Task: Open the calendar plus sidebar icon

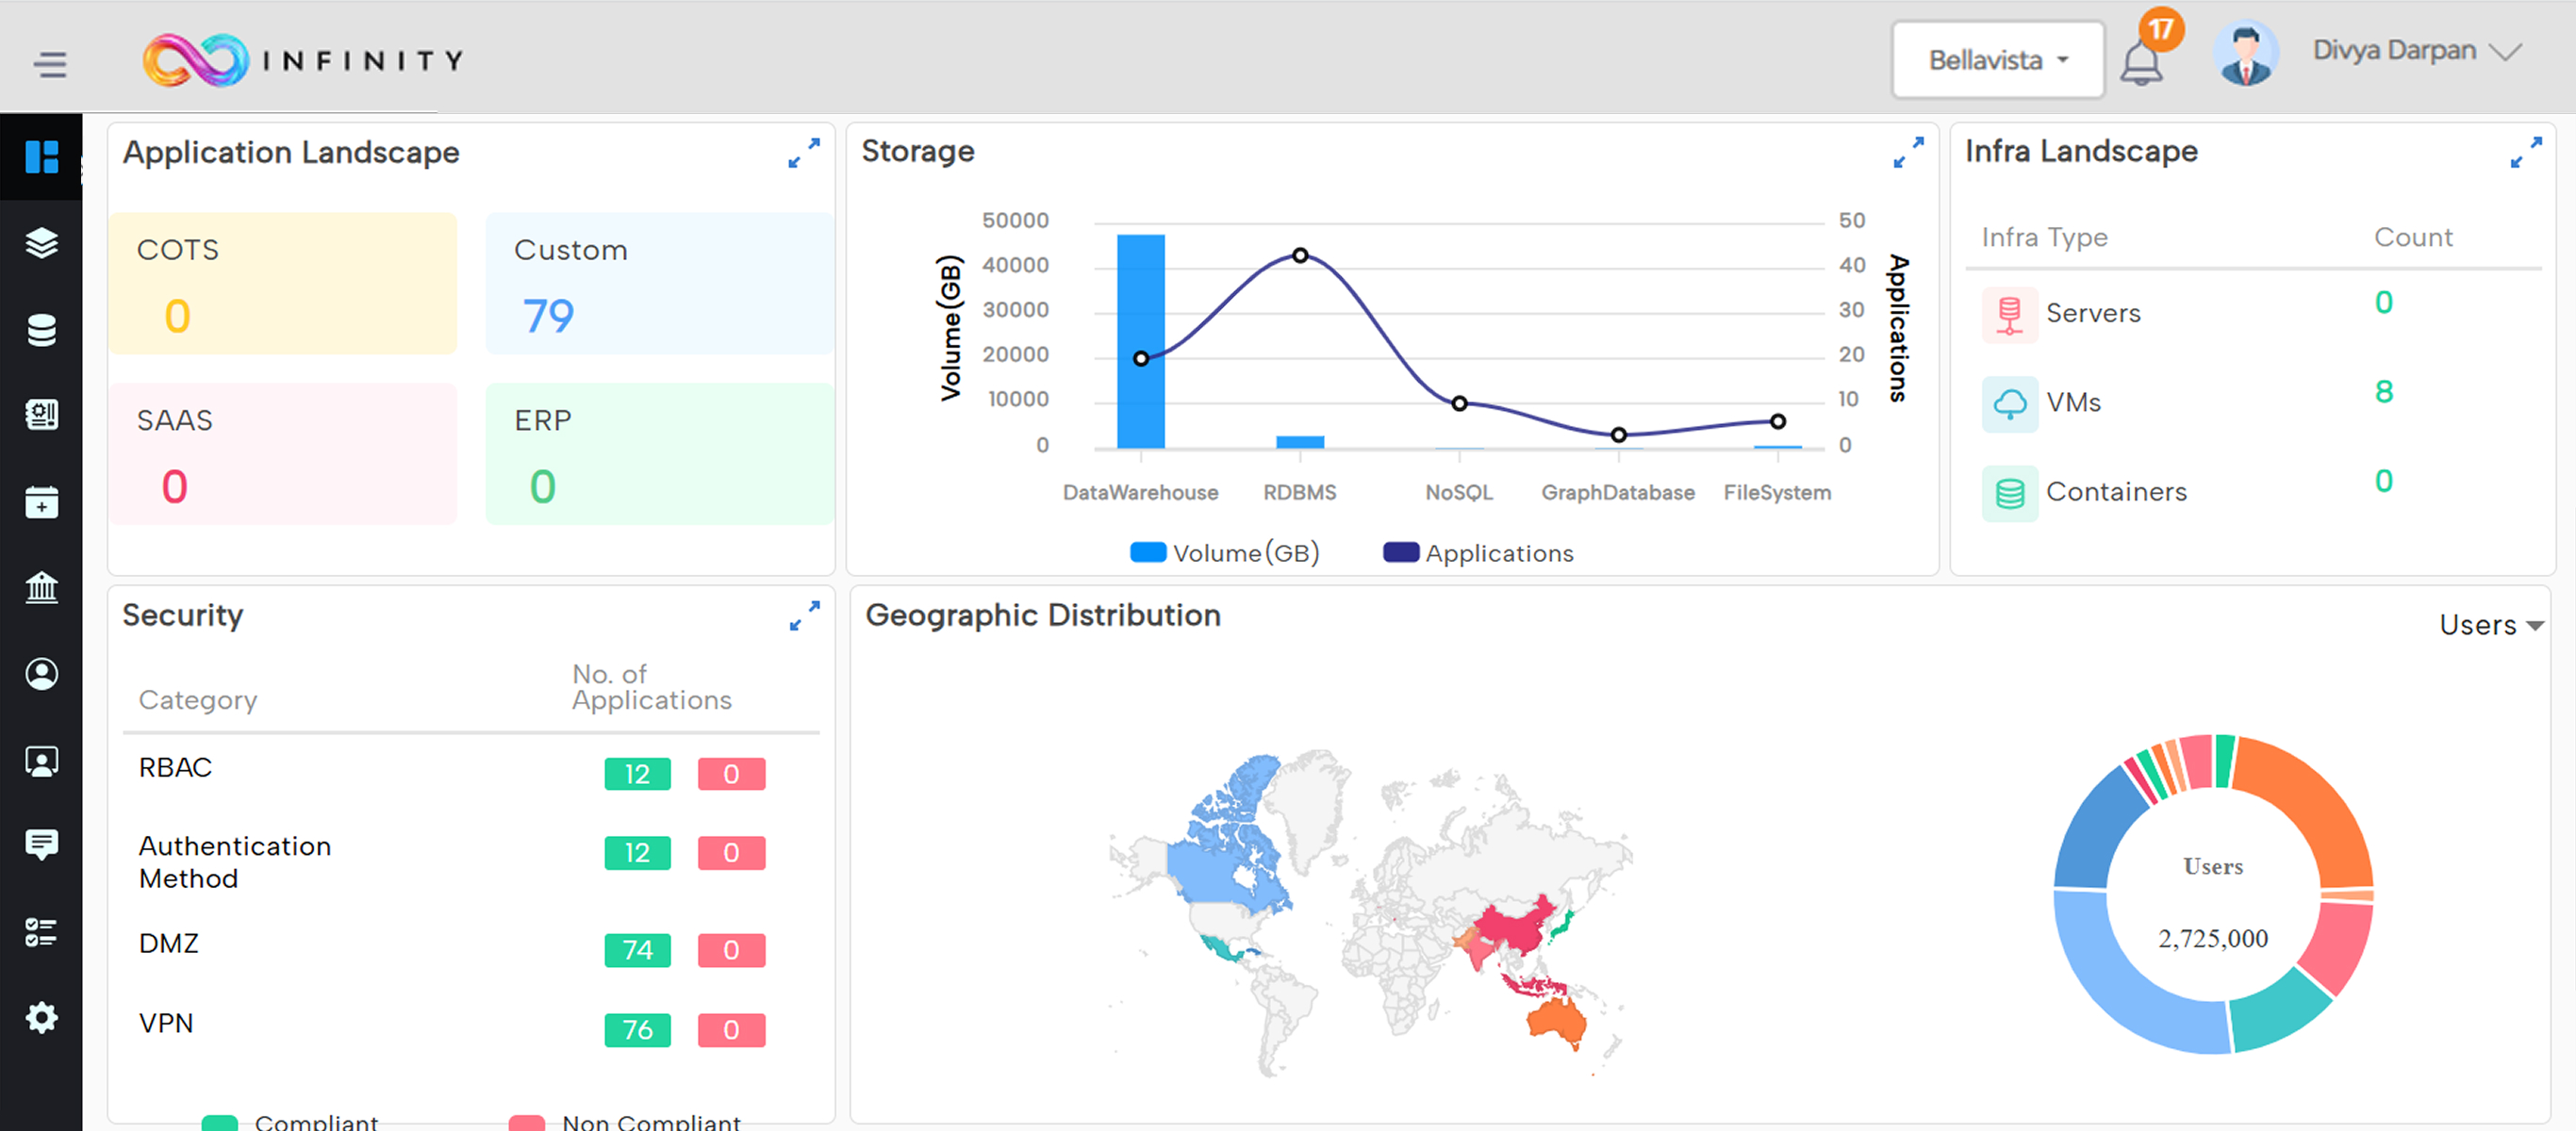Action: coord(41,502)
